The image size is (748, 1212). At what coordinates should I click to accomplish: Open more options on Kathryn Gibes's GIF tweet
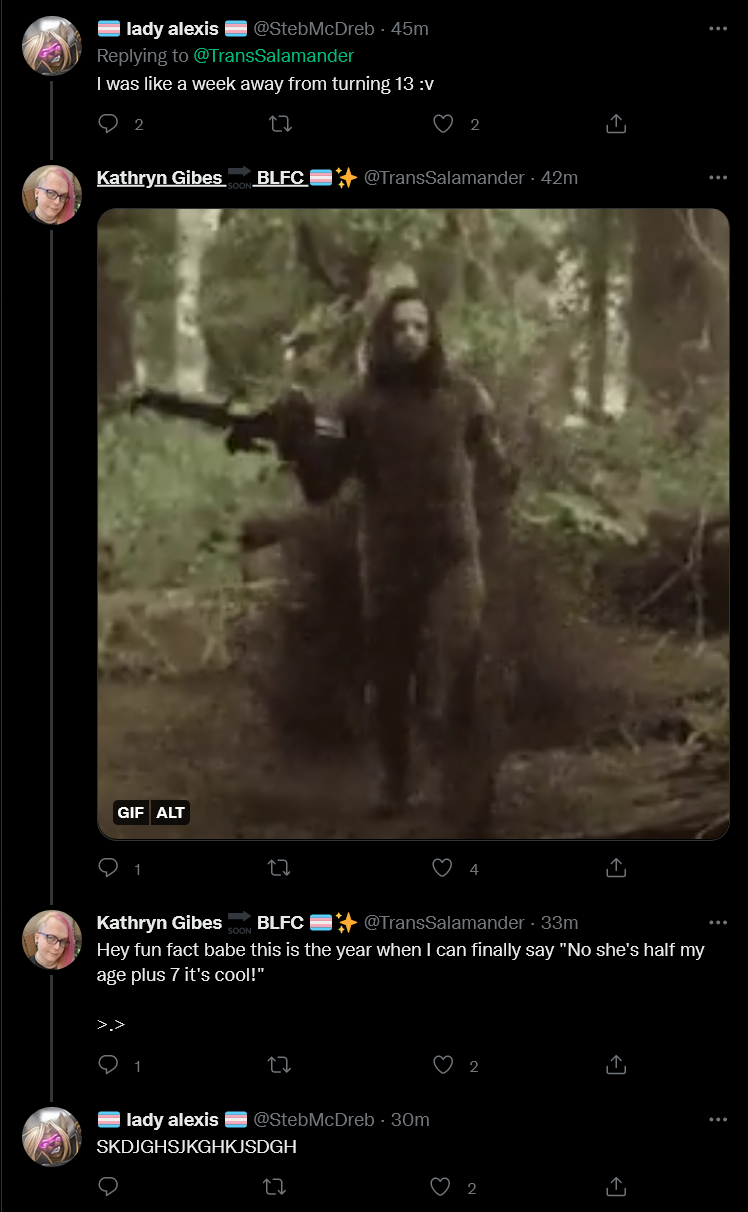(718, 178)
